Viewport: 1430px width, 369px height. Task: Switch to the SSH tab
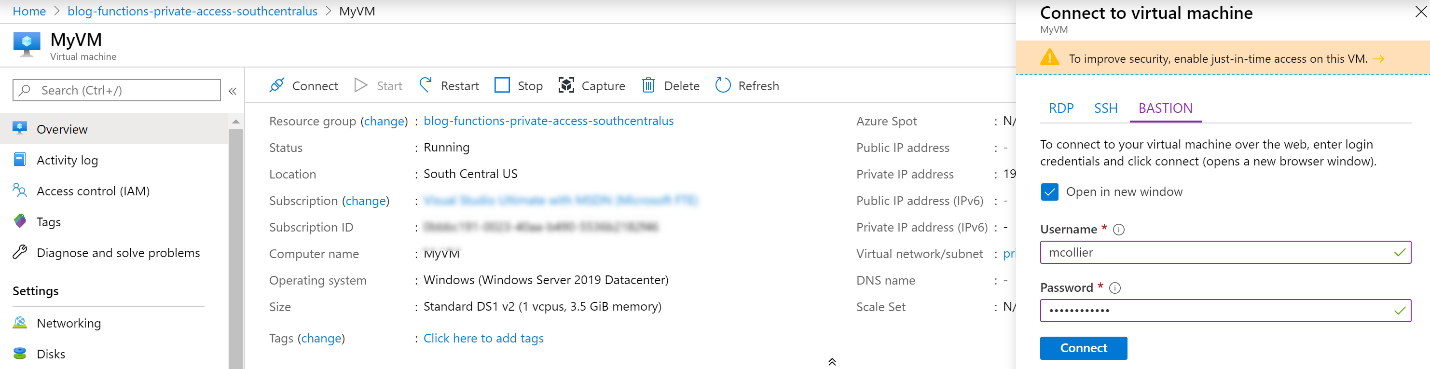click(x=1106, y=109)
